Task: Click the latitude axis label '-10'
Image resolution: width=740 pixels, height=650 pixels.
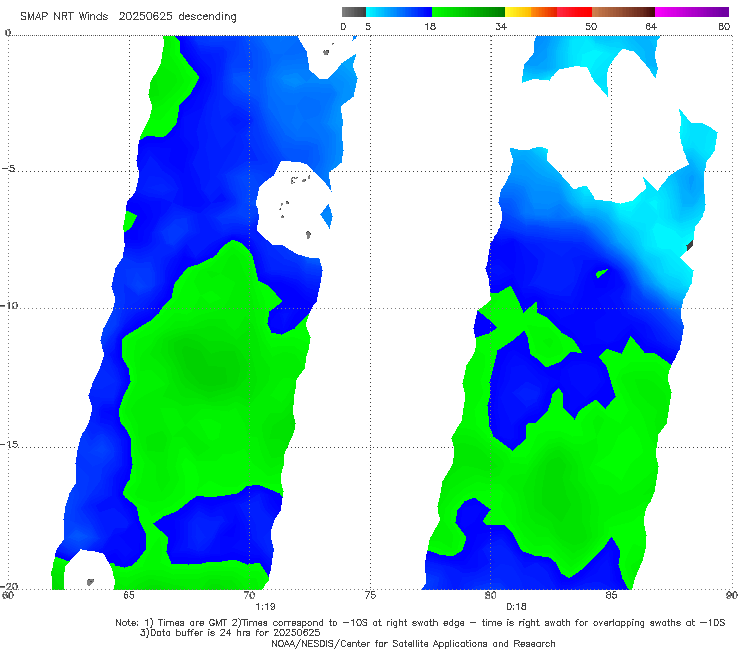Action: pyautogui.click(x=8, y=305)
